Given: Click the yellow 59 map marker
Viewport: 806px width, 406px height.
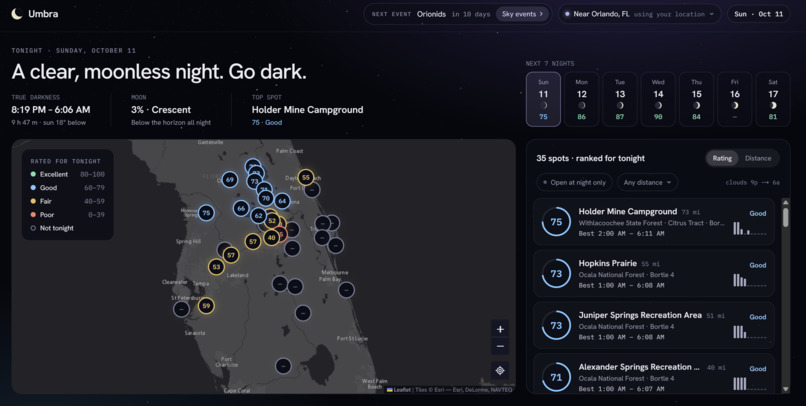Looking at the screenshot, I should (x=206, y=306).
